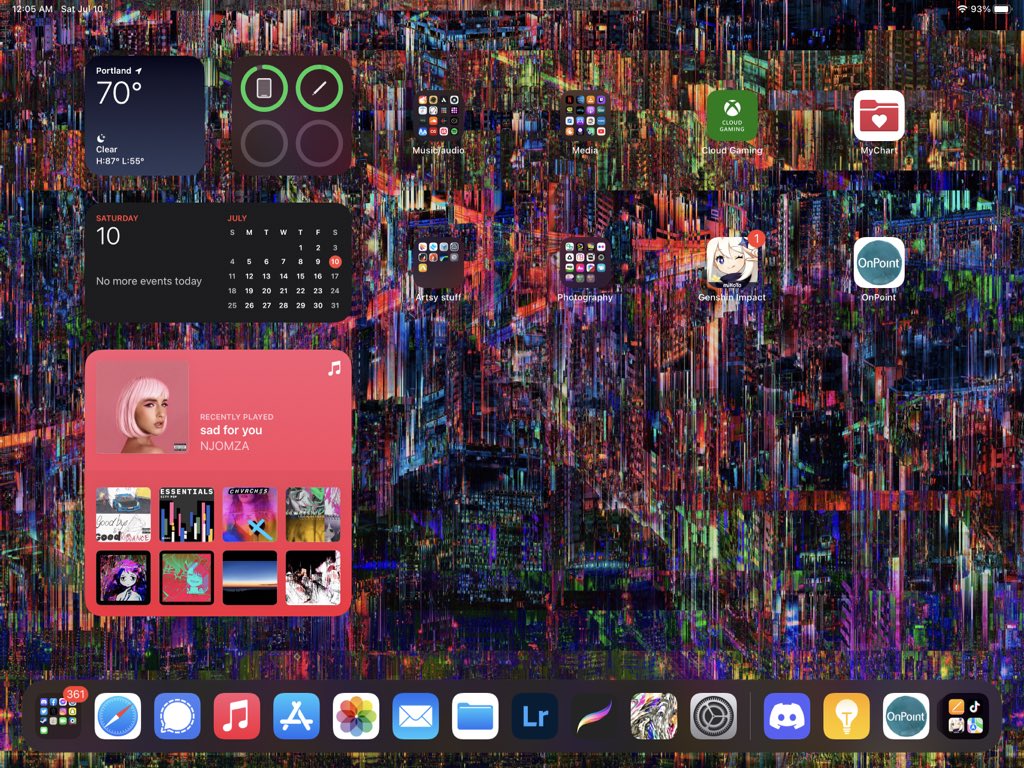Open the Mail app in dock
1024x768 pixels.
point(415,716)
